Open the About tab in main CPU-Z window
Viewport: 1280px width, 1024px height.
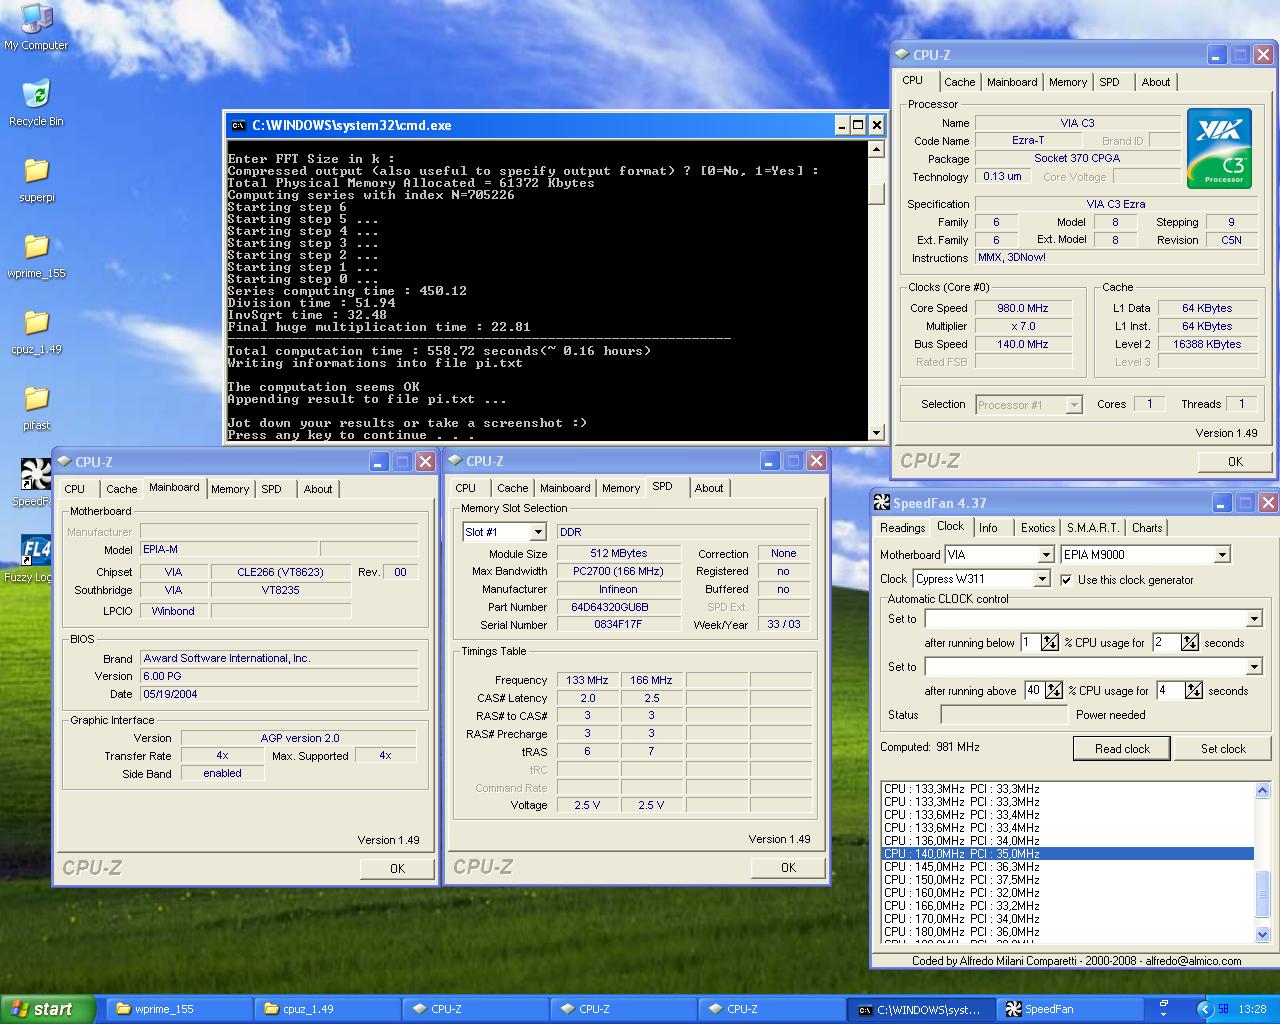pyautogui.click(x=1155, y=82)
